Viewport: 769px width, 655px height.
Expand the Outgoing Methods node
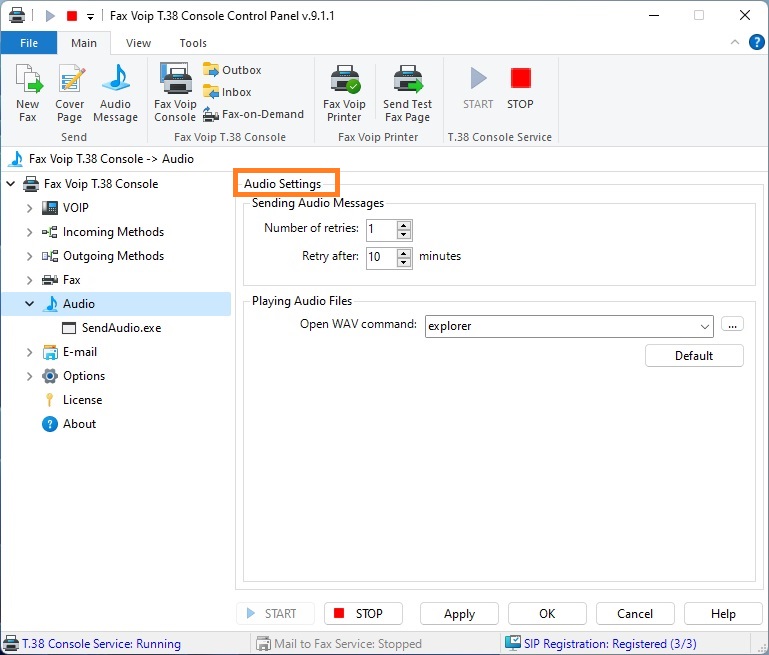click(29, 256)
